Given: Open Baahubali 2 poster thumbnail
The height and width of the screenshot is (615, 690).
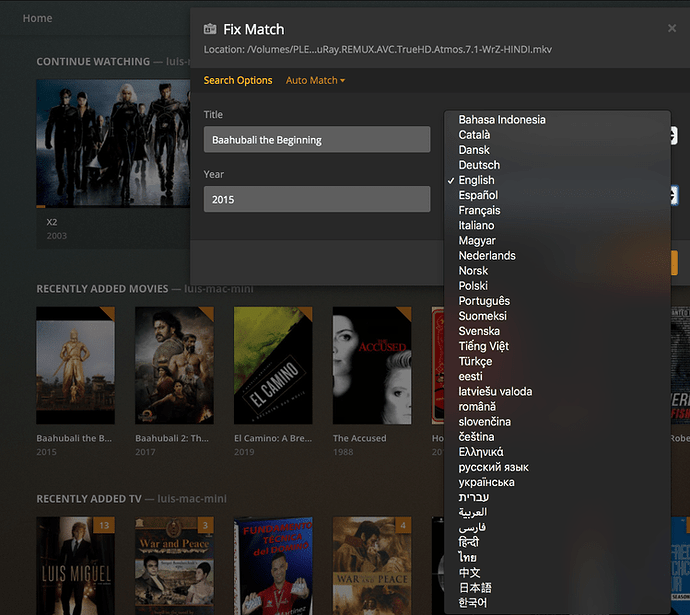Looking at the screenshot, I should pyautogui.click(x=174, y=366).
